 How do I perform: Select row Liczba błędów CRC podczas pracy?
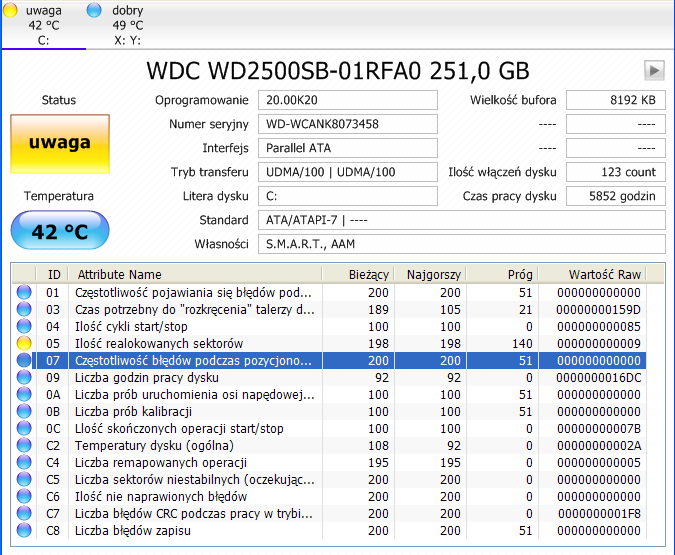[329, 513]
